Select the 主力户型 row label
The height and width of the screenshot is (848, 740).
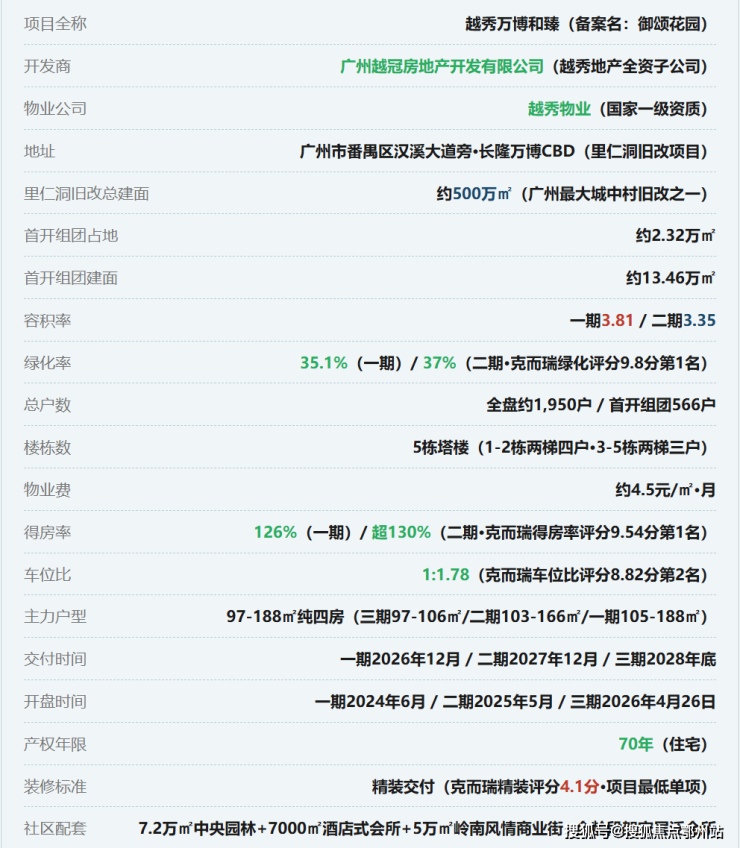click(x=55, y=617)
